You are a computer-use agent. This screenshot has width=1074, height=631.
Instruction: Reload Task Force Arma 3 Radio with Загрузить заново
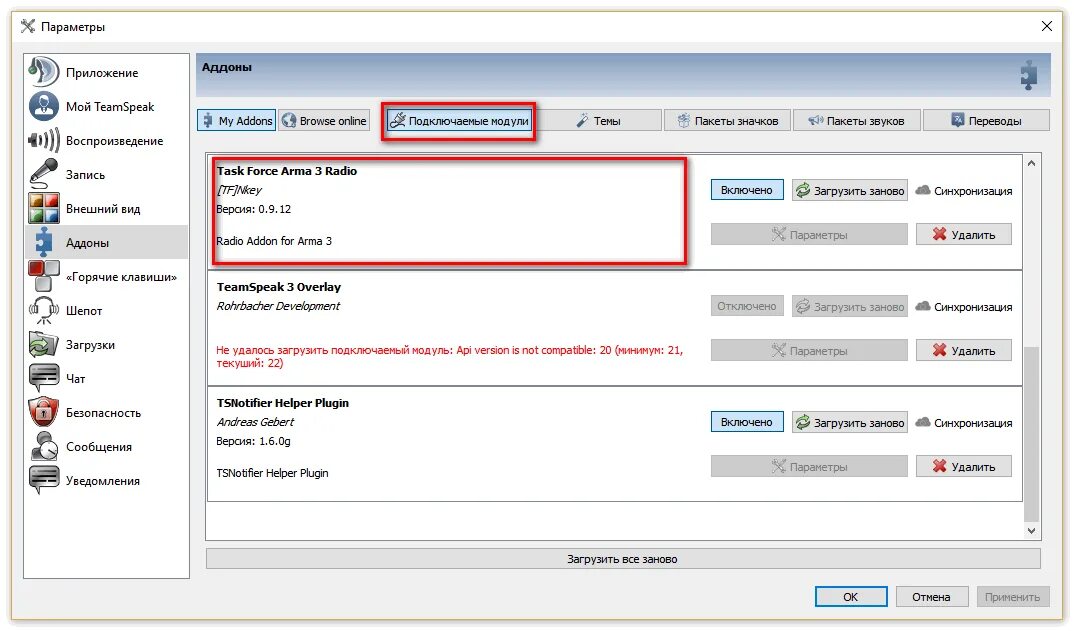(850, 190)
